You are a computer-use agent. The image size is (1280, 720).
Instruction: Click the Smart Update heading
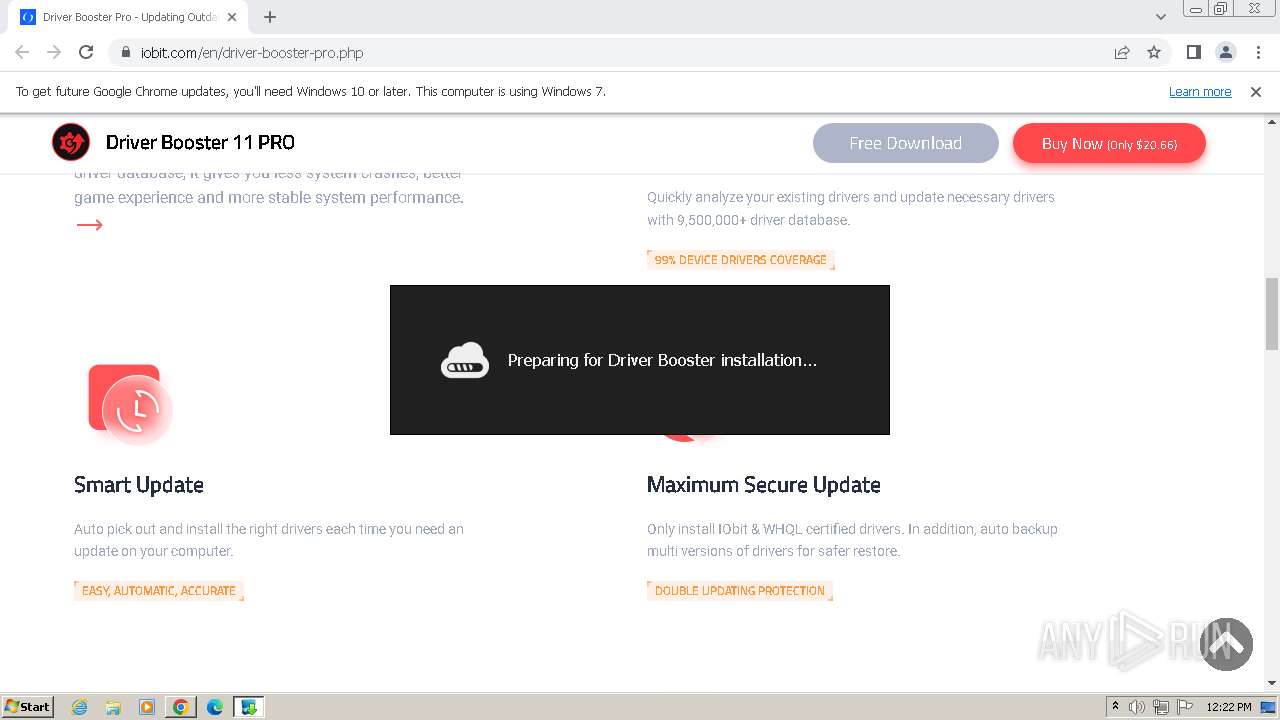pyautogui.click(x=139, y=485)
